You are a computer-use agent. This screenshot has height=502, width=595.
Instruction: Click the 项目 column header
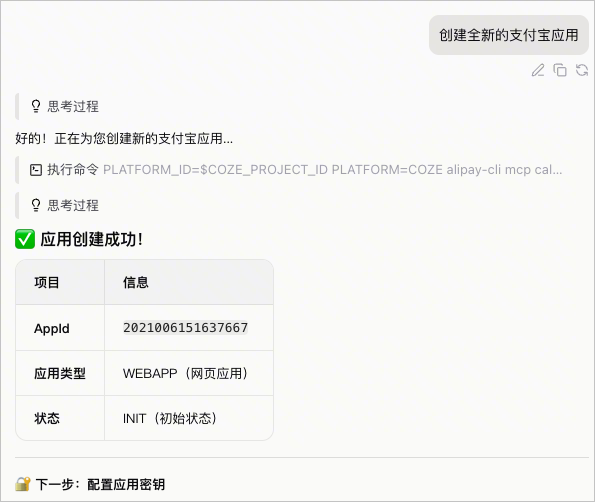pyautogui.click(x=60, y=282)
